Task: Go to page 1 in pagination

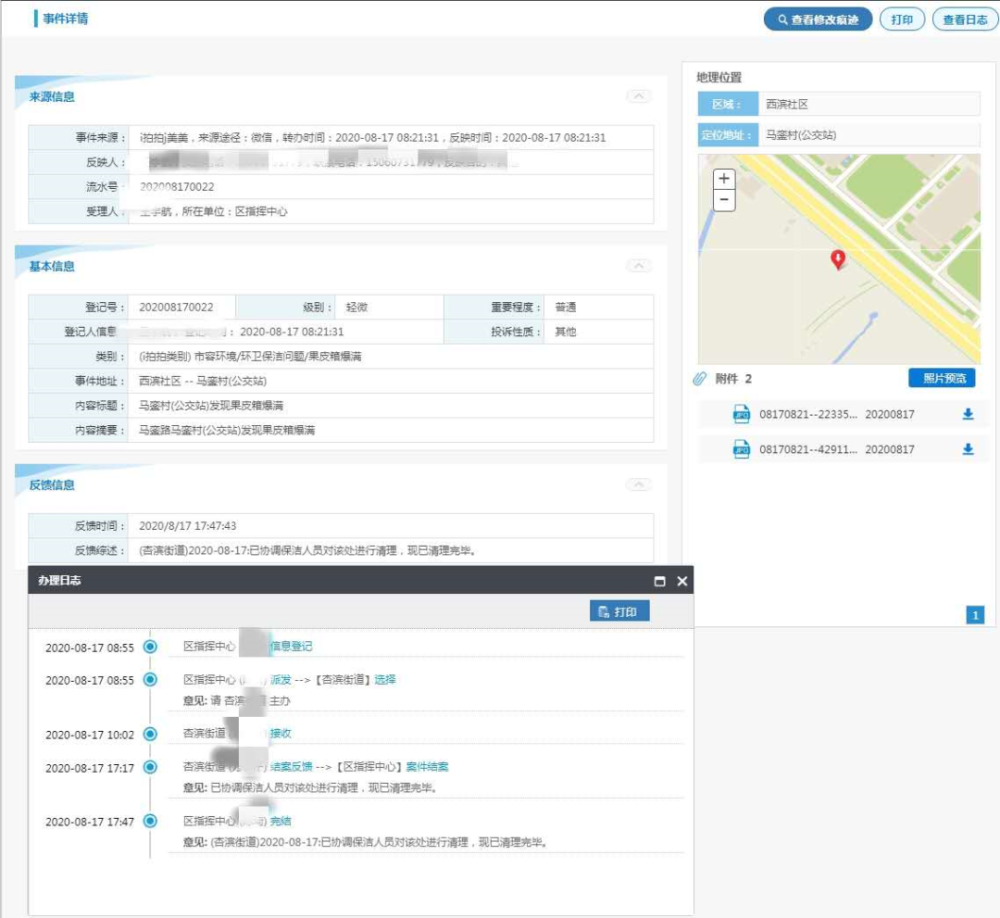Action: coord(974,615)
